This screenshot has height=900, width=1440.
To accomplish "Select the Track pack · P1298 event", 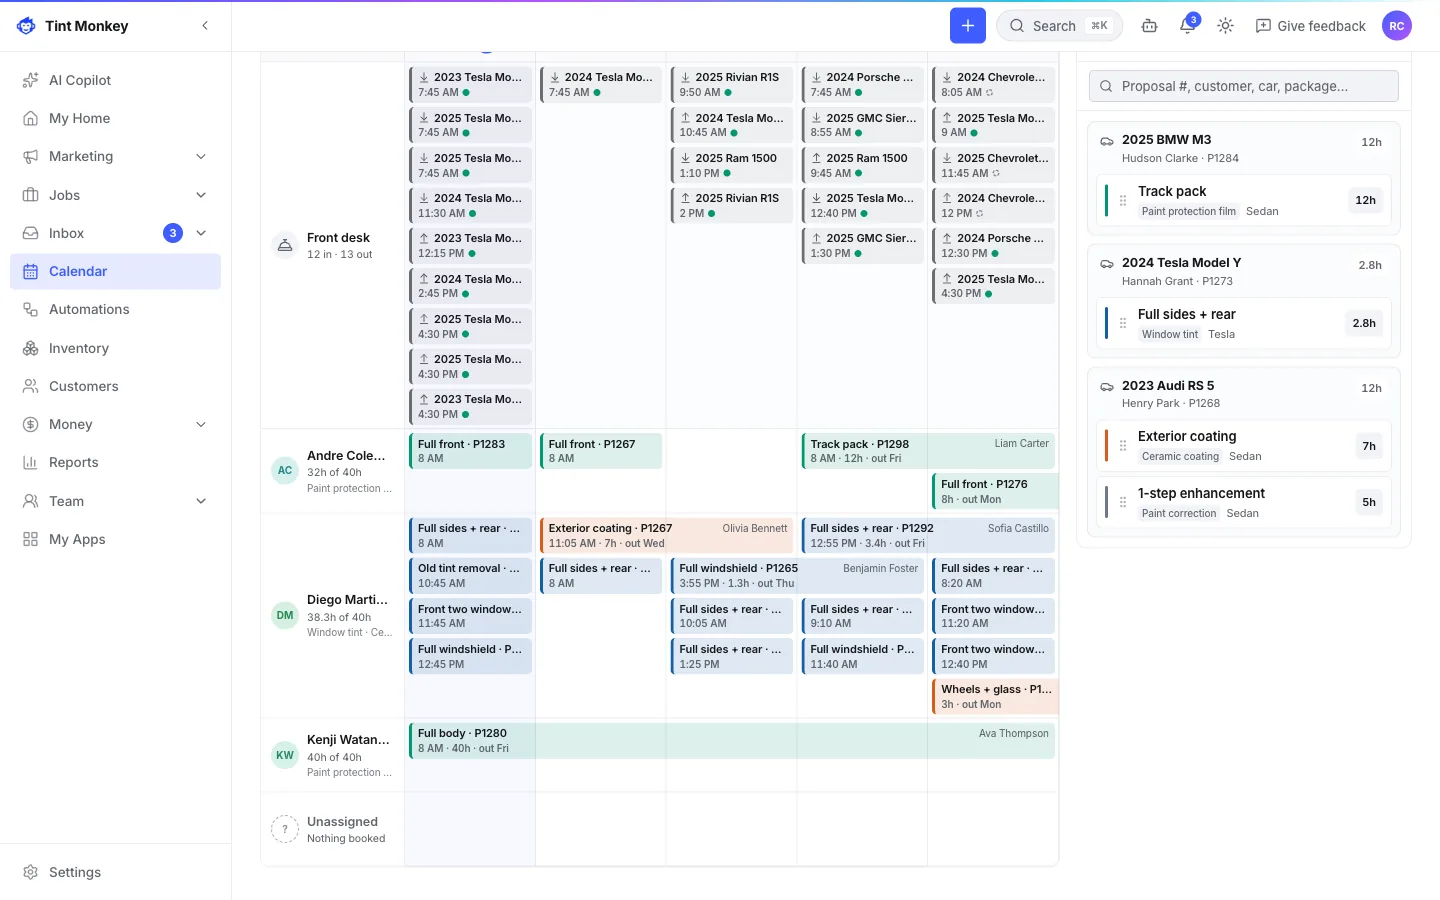I will 928,451.
